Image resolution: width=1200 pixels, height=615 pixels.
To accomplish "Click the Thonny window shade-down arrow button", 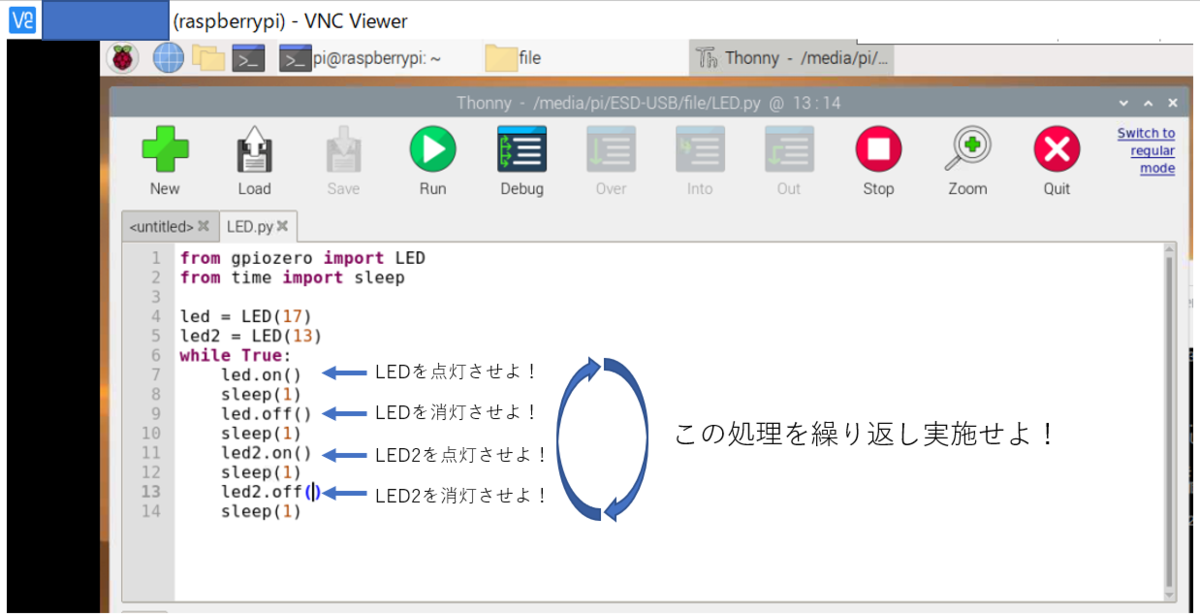I will point(1125,103).
